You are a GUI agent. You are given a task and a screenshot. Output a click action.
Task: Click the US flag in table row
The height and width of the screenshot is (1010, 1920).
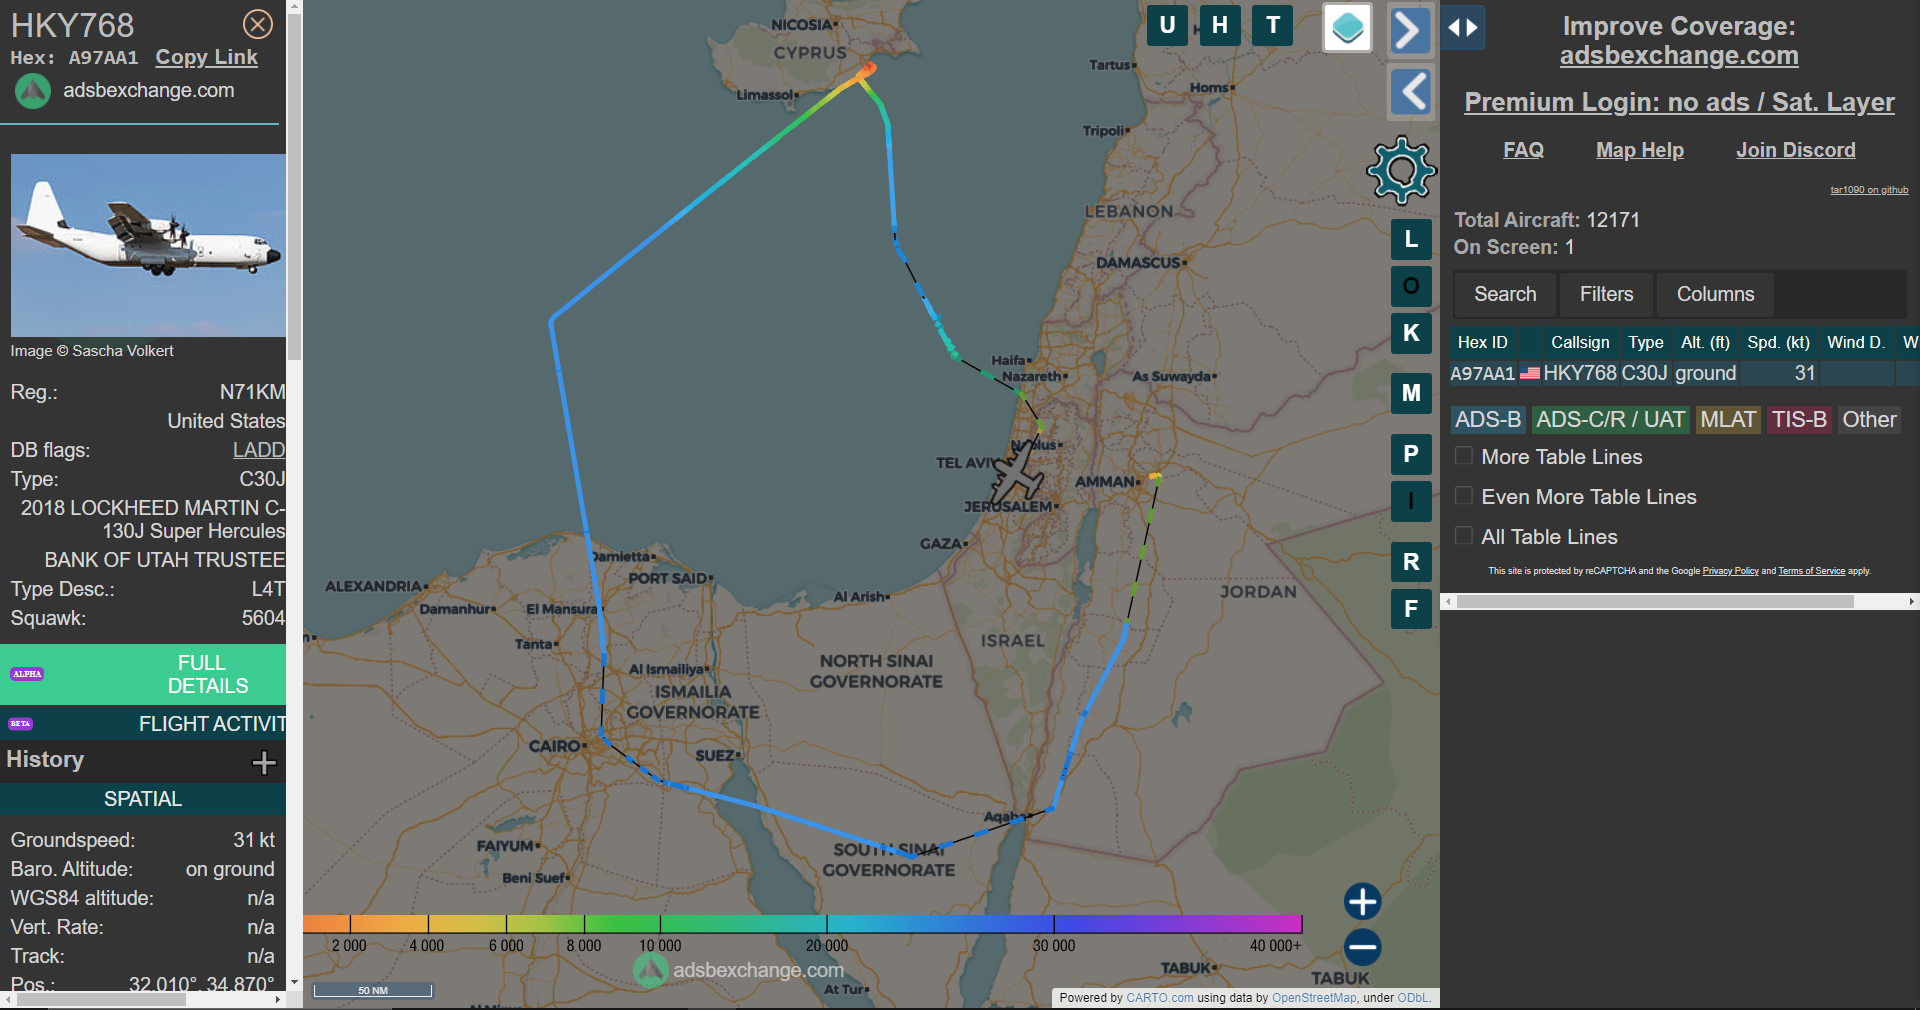(1530, 373)
